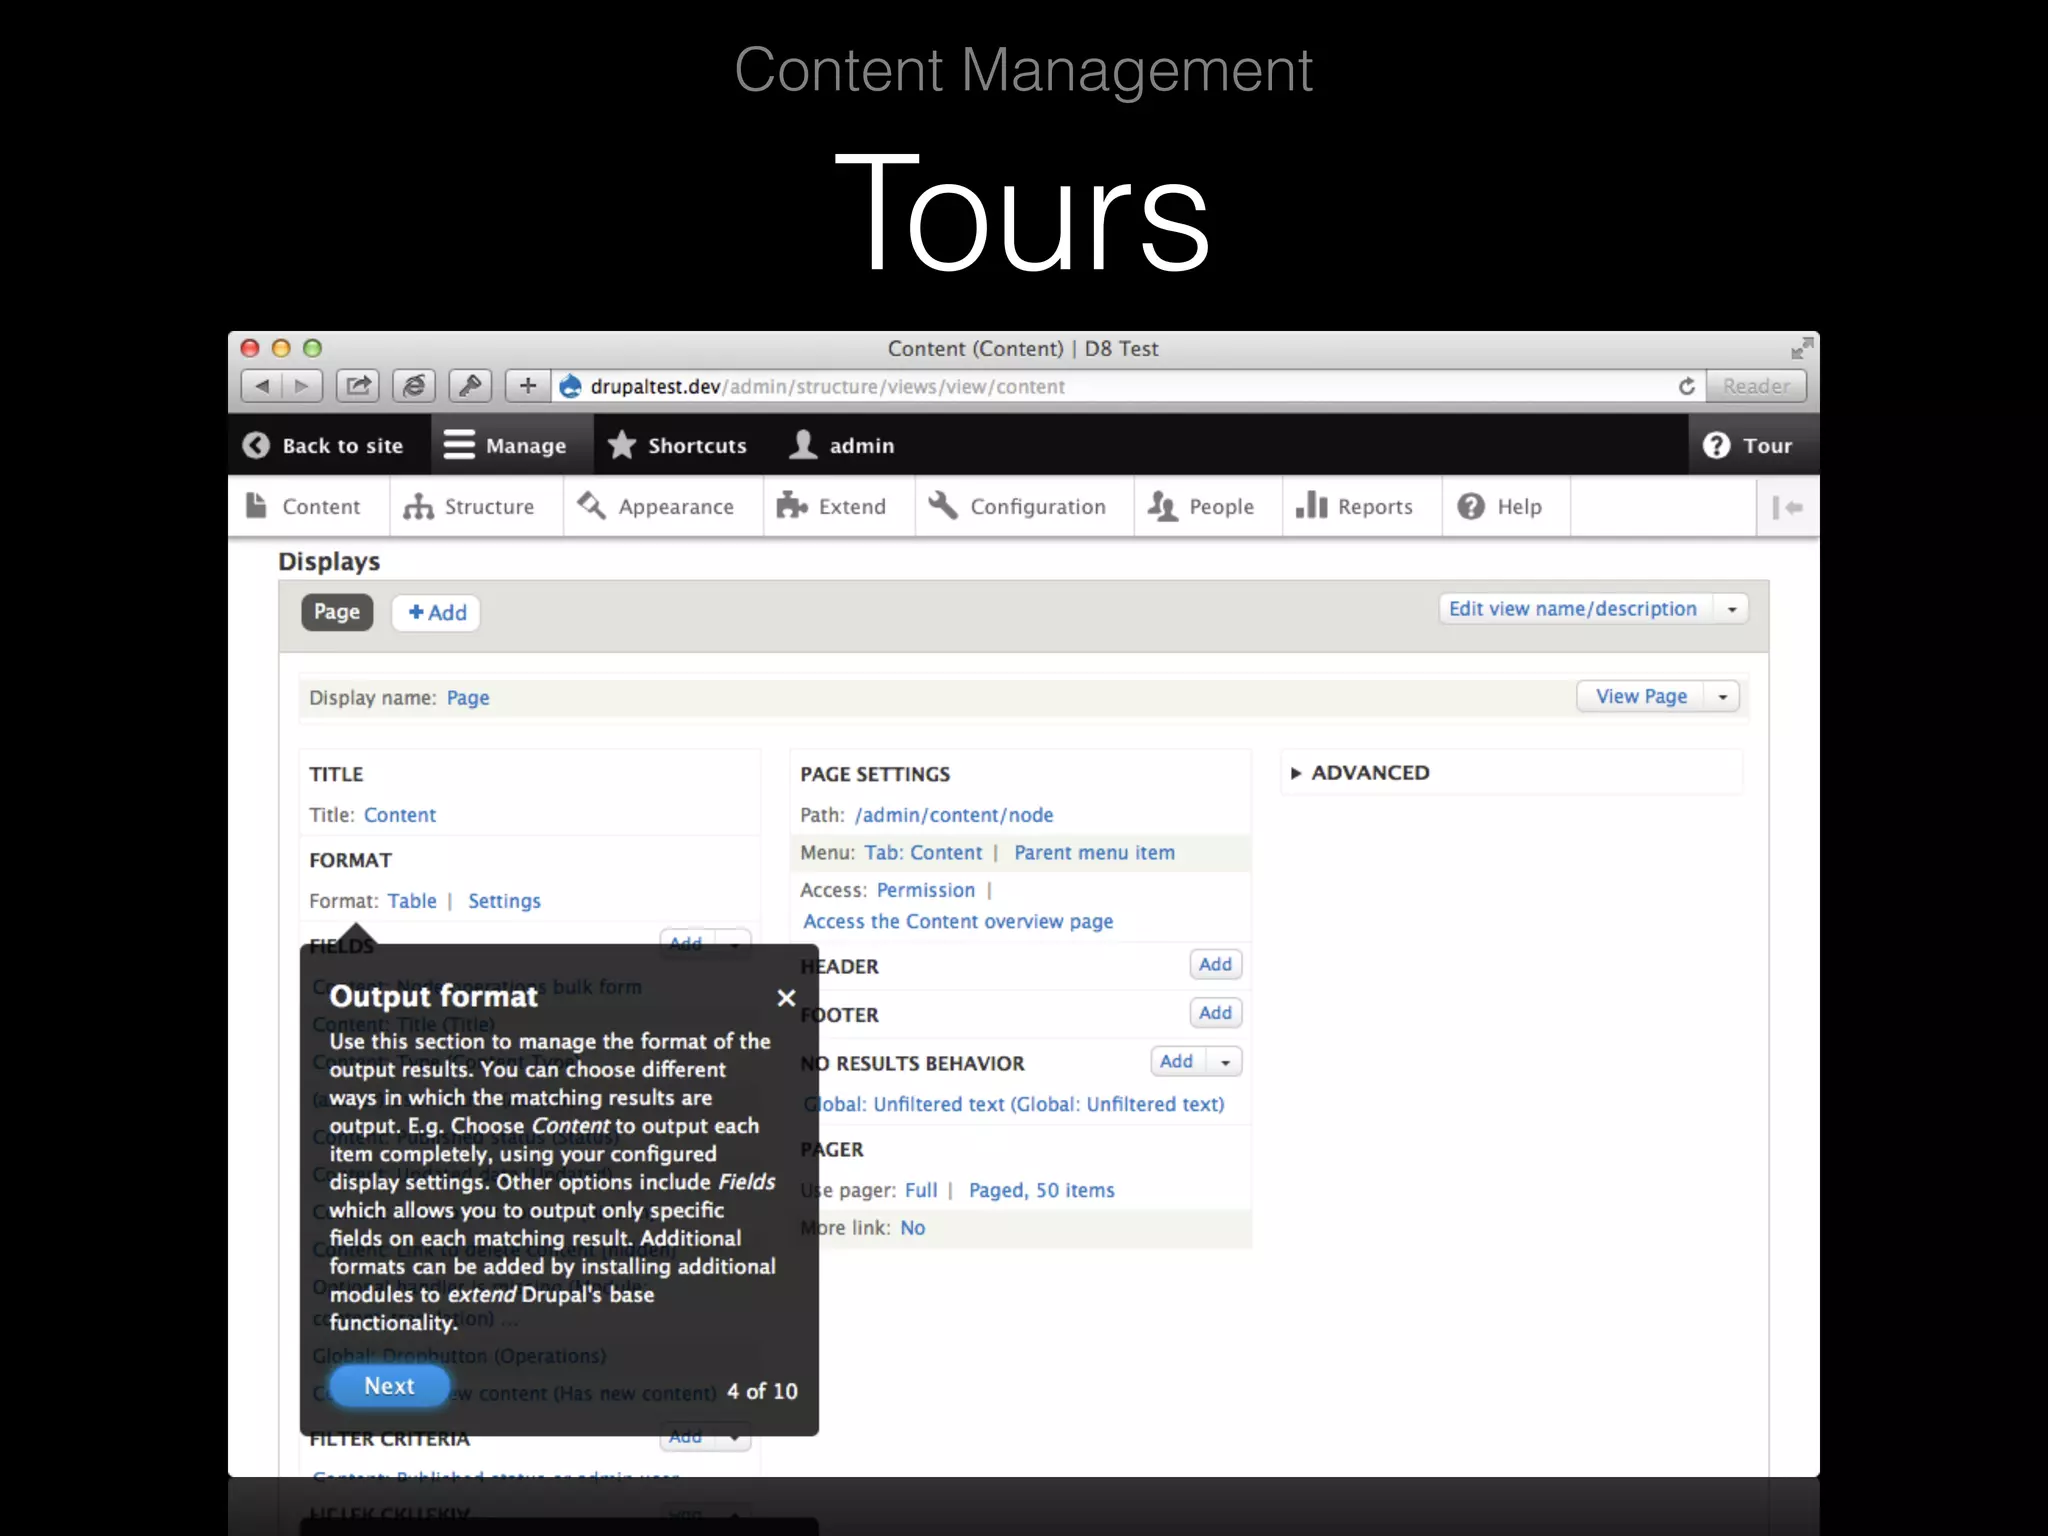Screen dimensions: 2048x1536
Task: Click the Reader button in address bar
Action: 1756,386
